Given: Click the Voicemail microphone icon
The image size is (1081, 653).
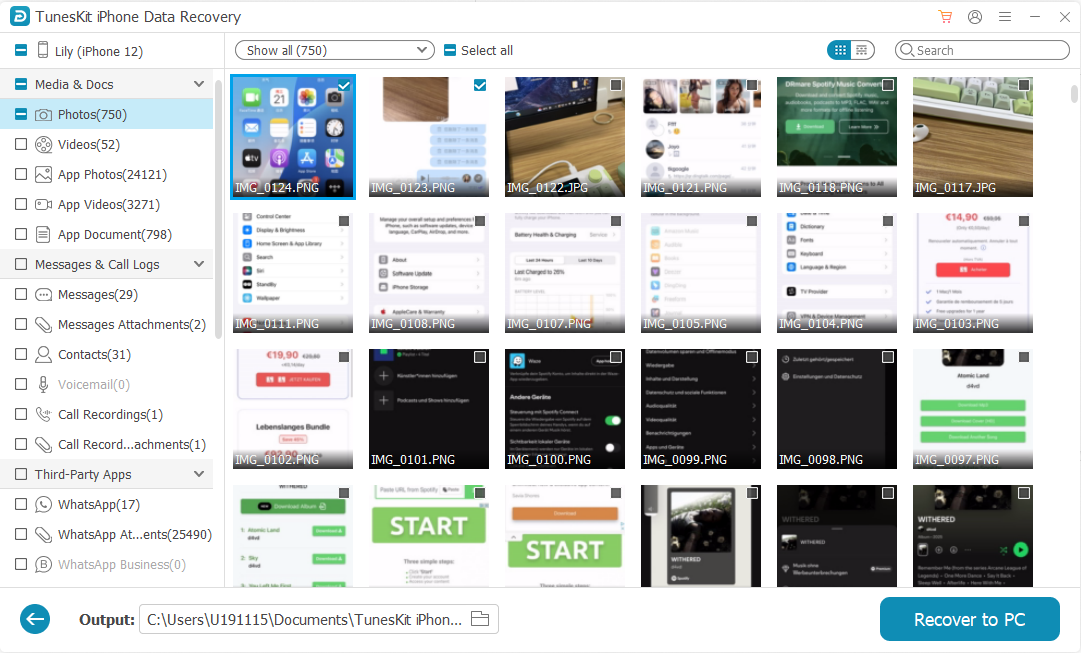Looking at the screenshot, I should point(43,384).
